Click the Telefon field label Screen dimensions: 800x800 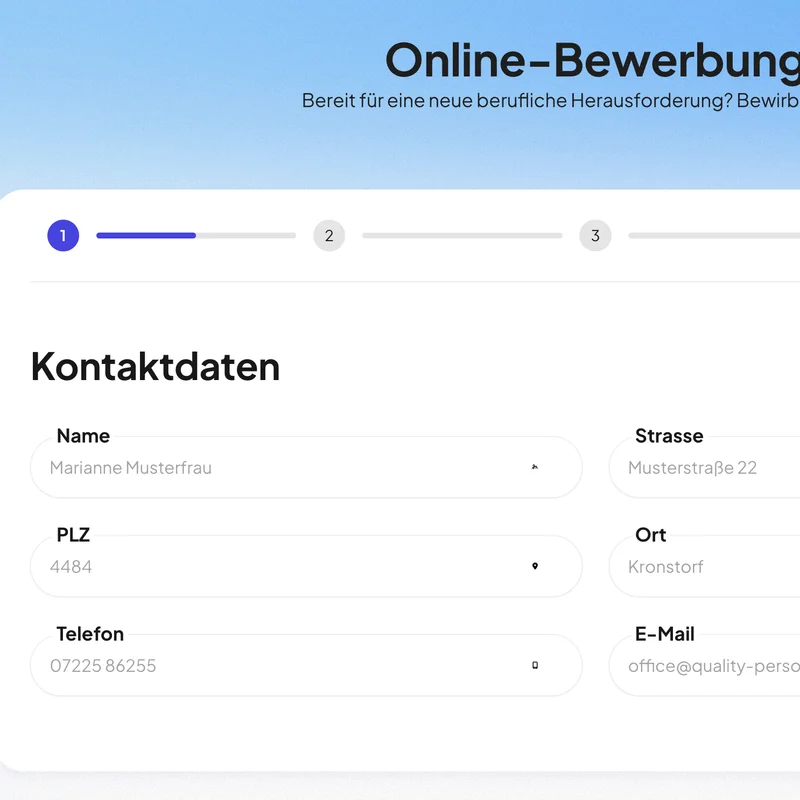pos(90,634)
